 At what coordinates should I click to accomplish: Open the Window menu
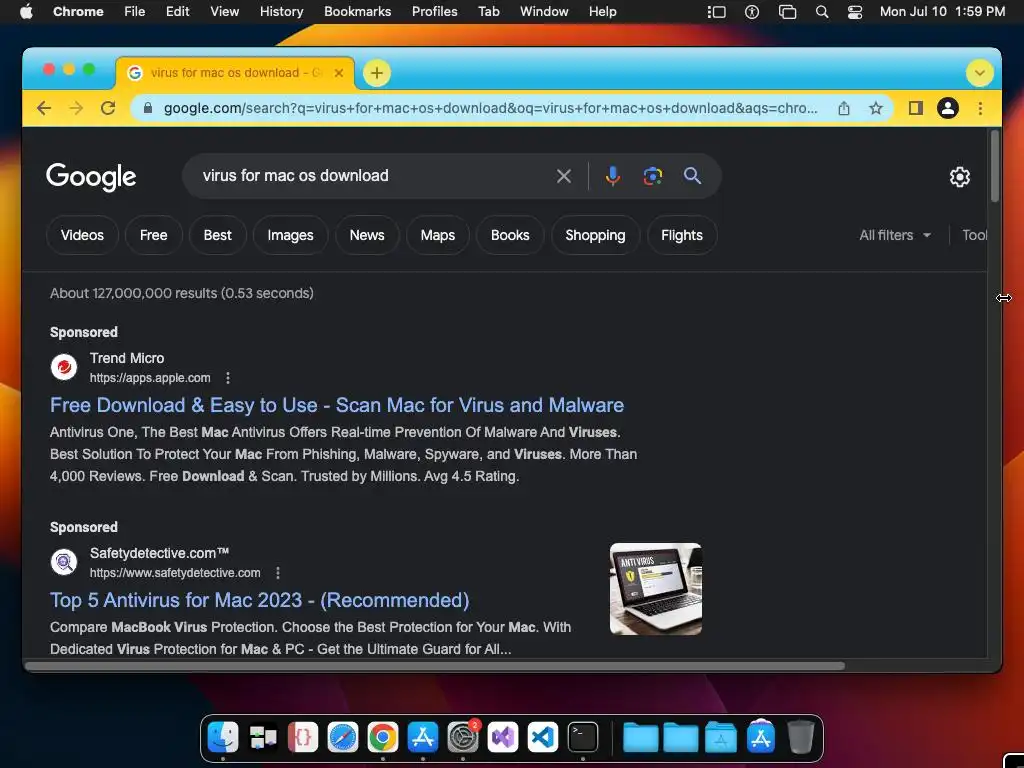pos(544,12)
